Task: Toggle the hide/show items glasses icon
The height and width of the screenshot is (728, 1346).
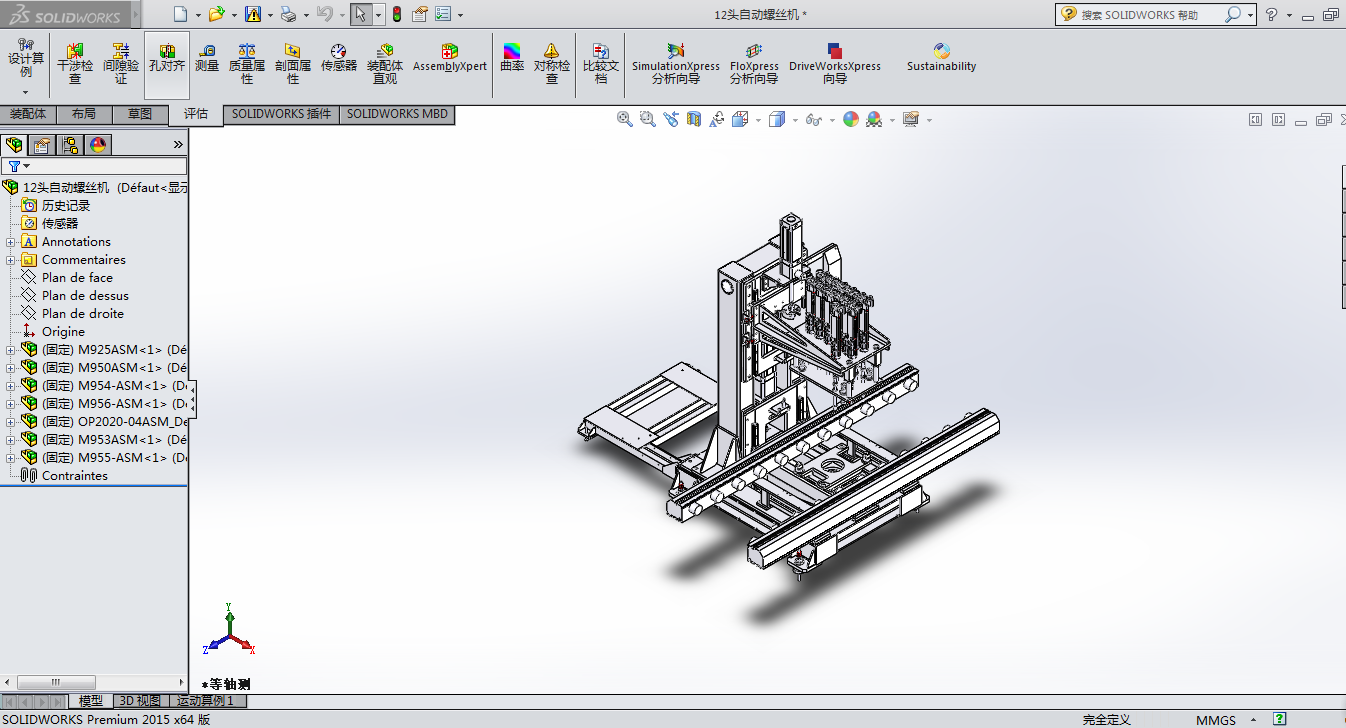Action: point(813,120)
